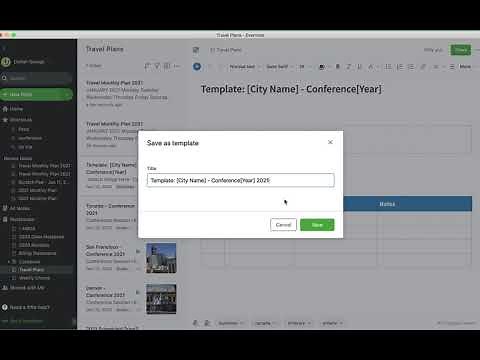Click the Search field in sidebar
The image size is (480, 360).
click(36, 78)
